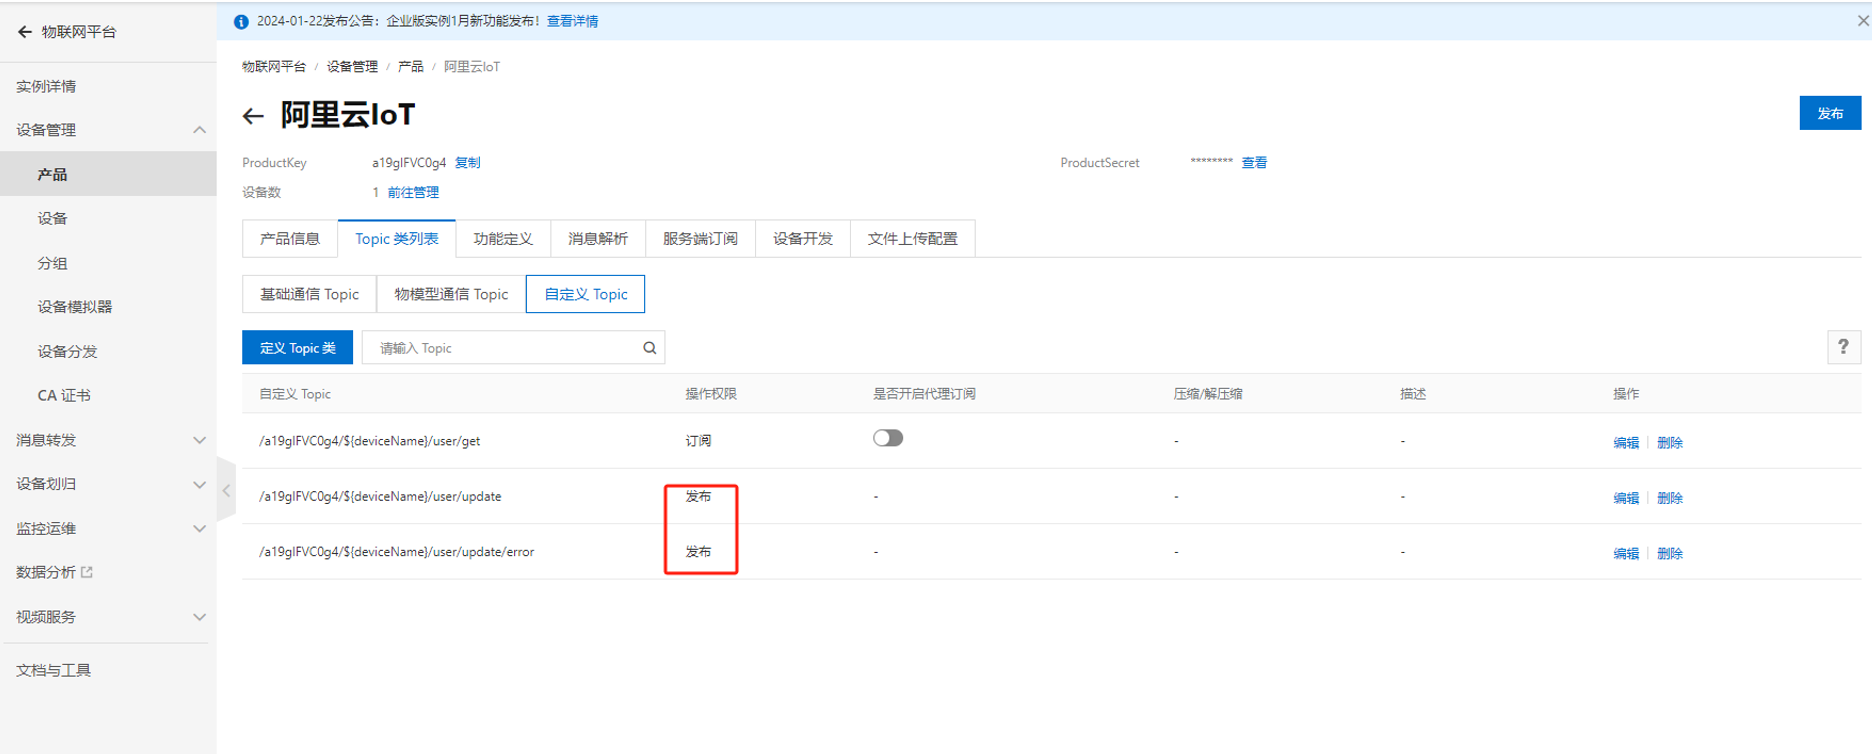Click 查看 to reveal ProductSecret
1872x754 pixels.
pos(1254,163)
